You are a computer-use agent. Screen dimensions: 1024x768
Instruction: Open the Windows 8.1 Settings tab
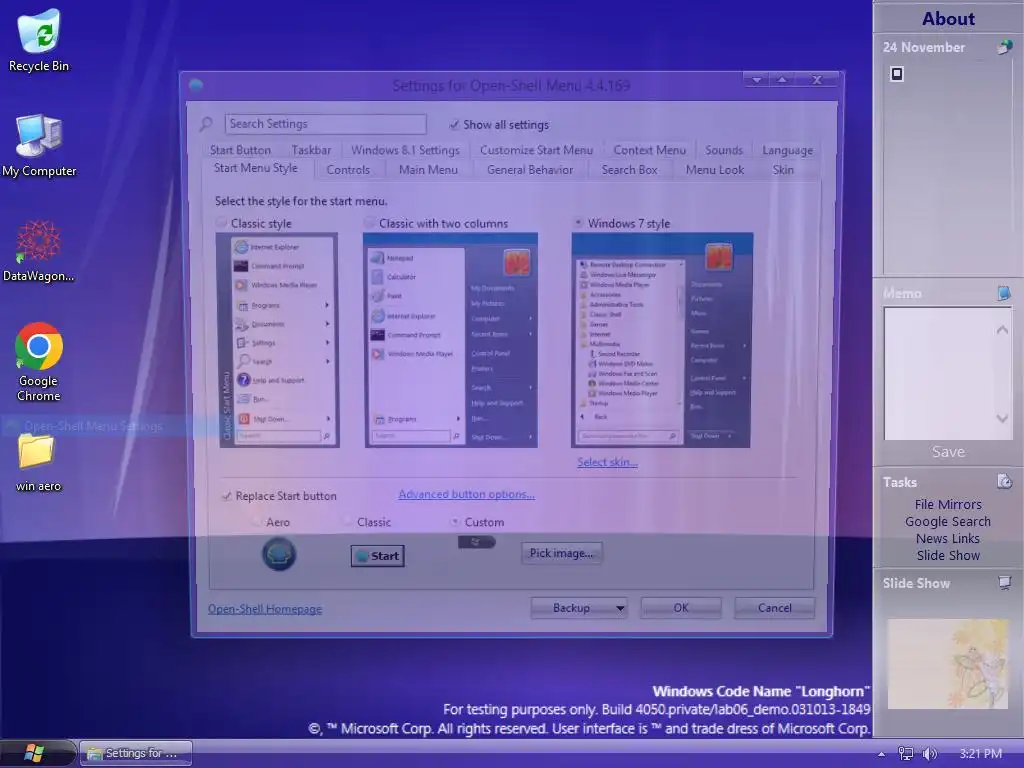(x=406, y=150)
